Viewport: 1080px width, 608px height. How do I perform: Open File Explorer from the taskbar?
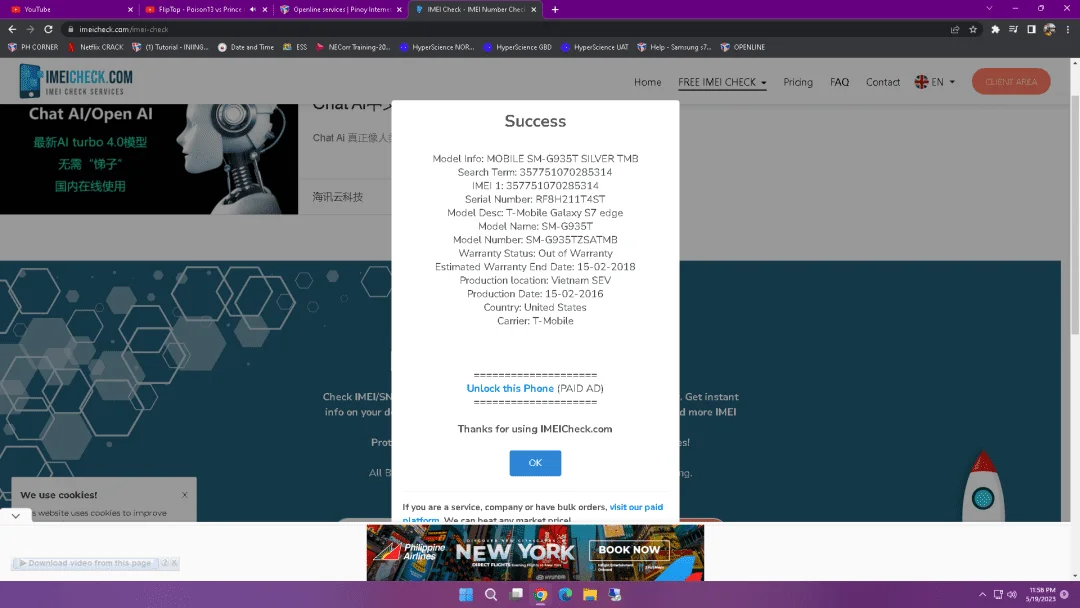[x=590, y=594]
